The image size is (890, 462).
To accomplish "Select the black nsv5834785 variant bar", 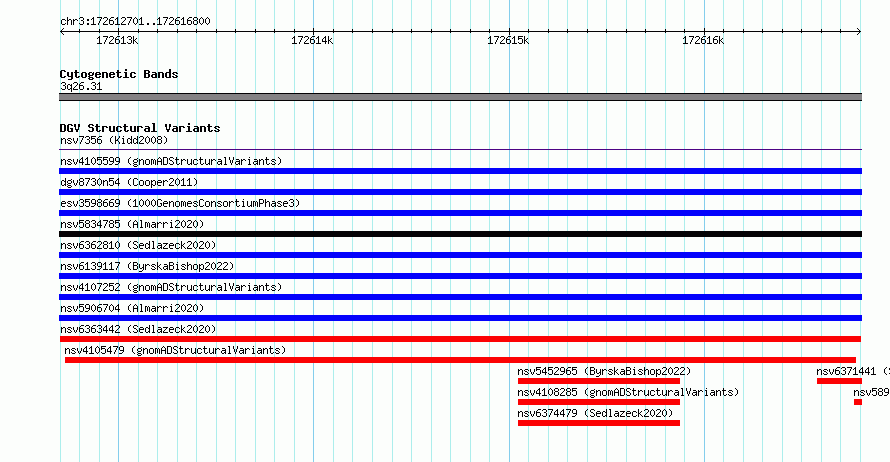I will click(460, 234).
